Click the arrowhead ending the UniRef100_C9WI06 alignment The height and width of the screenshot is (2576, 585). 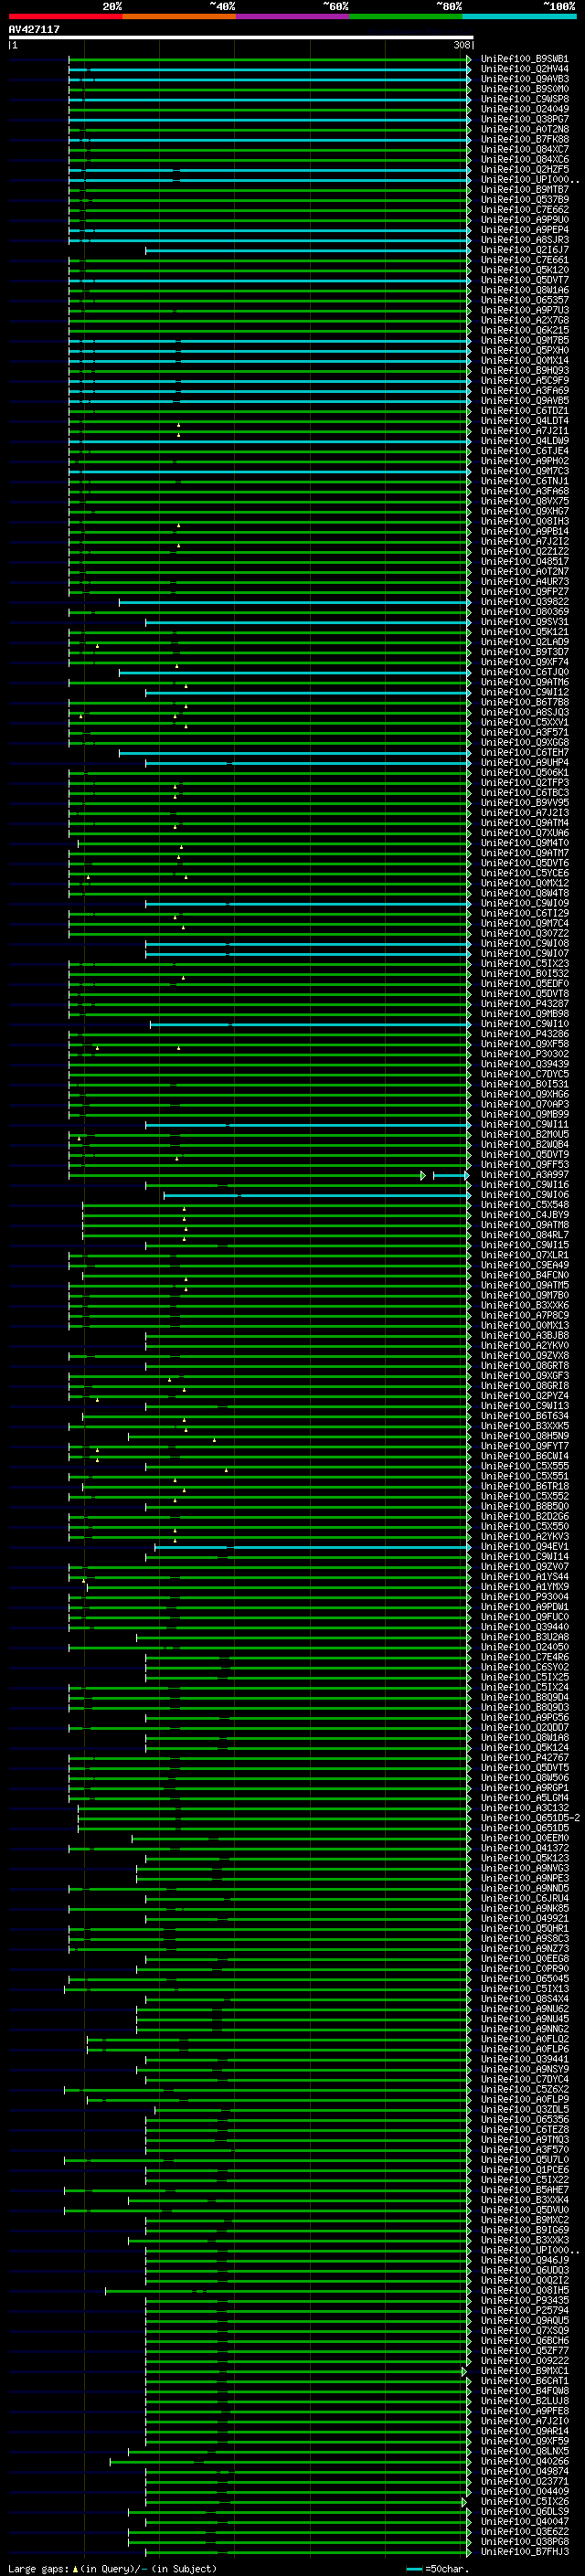tap(469, 1195)
